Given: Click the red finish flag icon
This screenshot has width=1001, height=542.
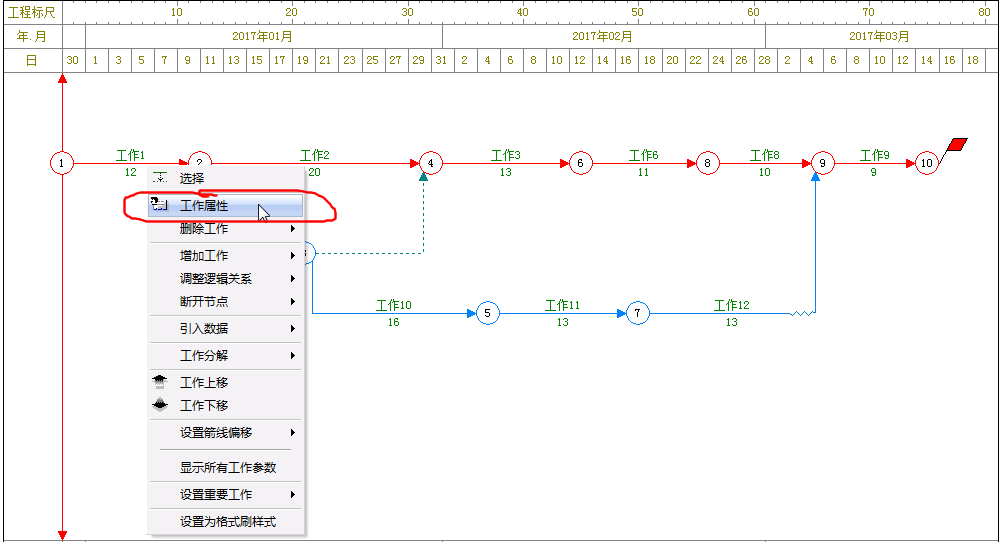Looking at the screenshot, I should pyautogui.click(x=957, y=144).
